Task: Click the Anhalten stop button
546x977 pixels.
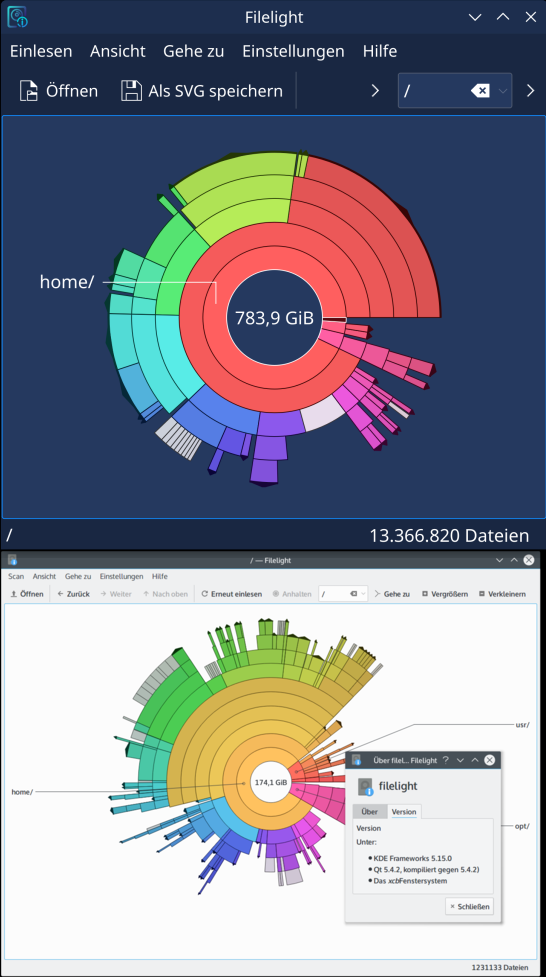Action: (x=292, y=594)
